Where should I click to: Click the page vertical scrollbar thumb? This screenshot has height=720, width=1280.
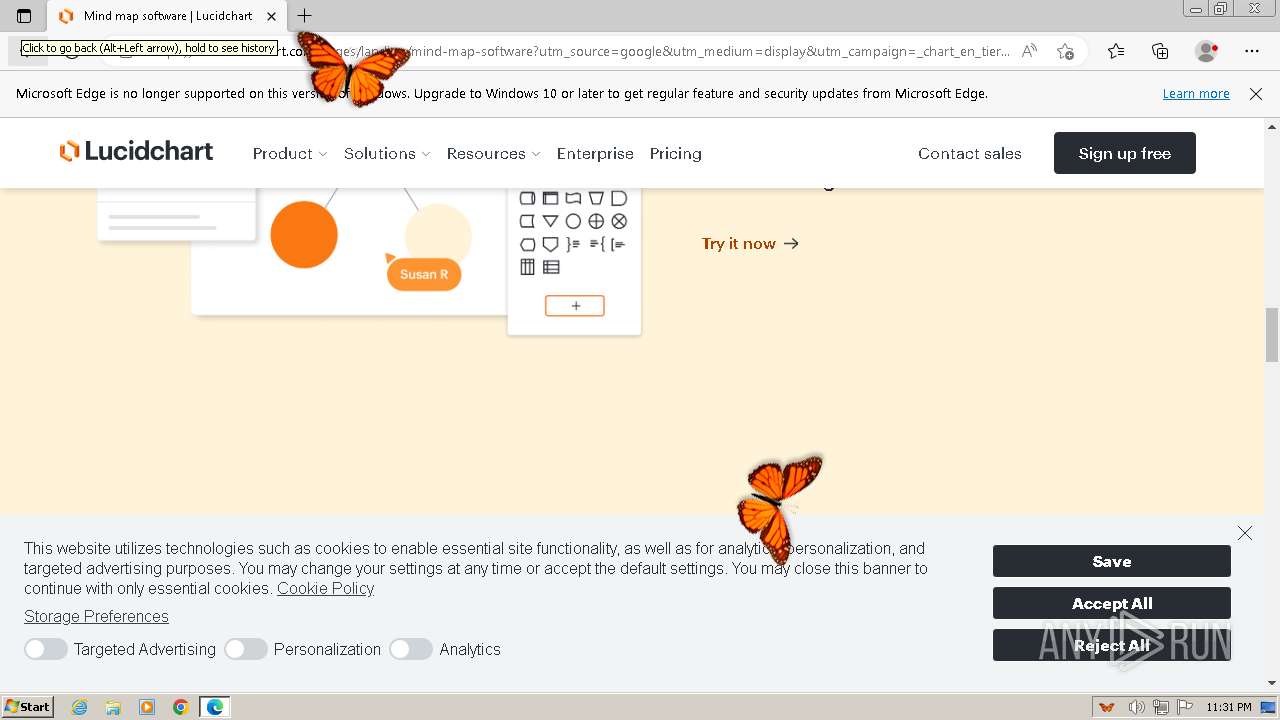(x=1272, y=335)
